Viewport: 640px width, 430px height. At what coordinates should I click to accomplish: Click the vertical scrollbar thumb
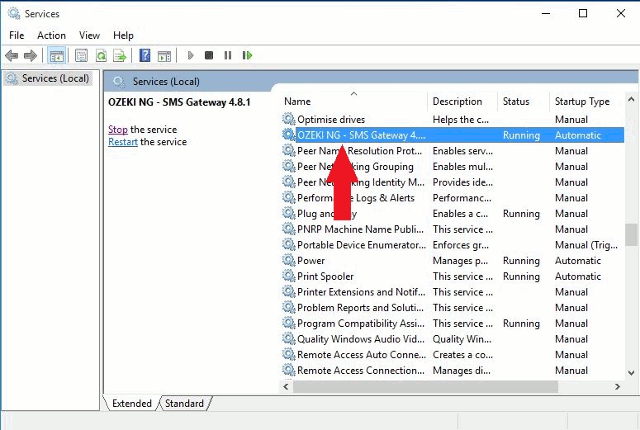pyautogui.click(x=631, y=235)
